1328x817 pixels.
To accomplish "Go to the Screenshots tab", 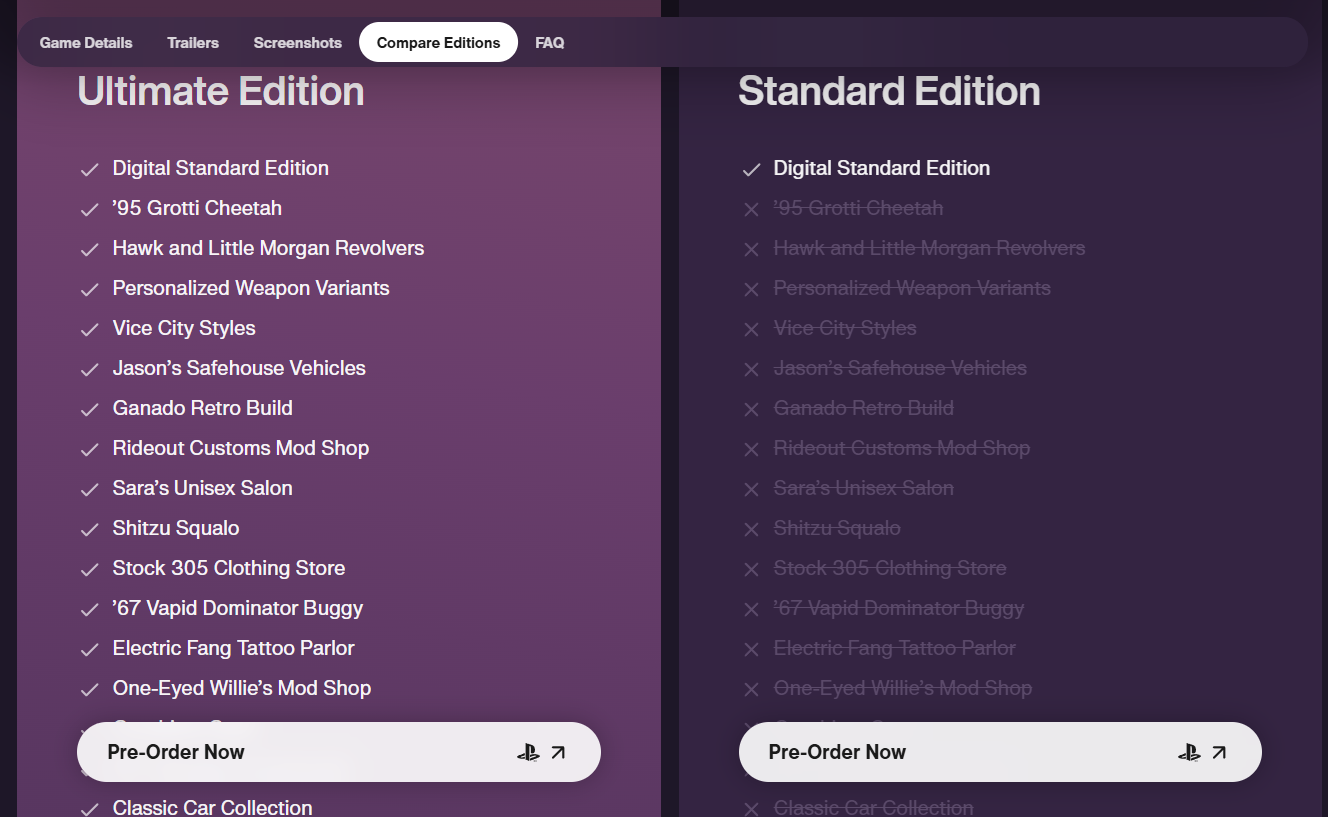I will tap(298, 43).
